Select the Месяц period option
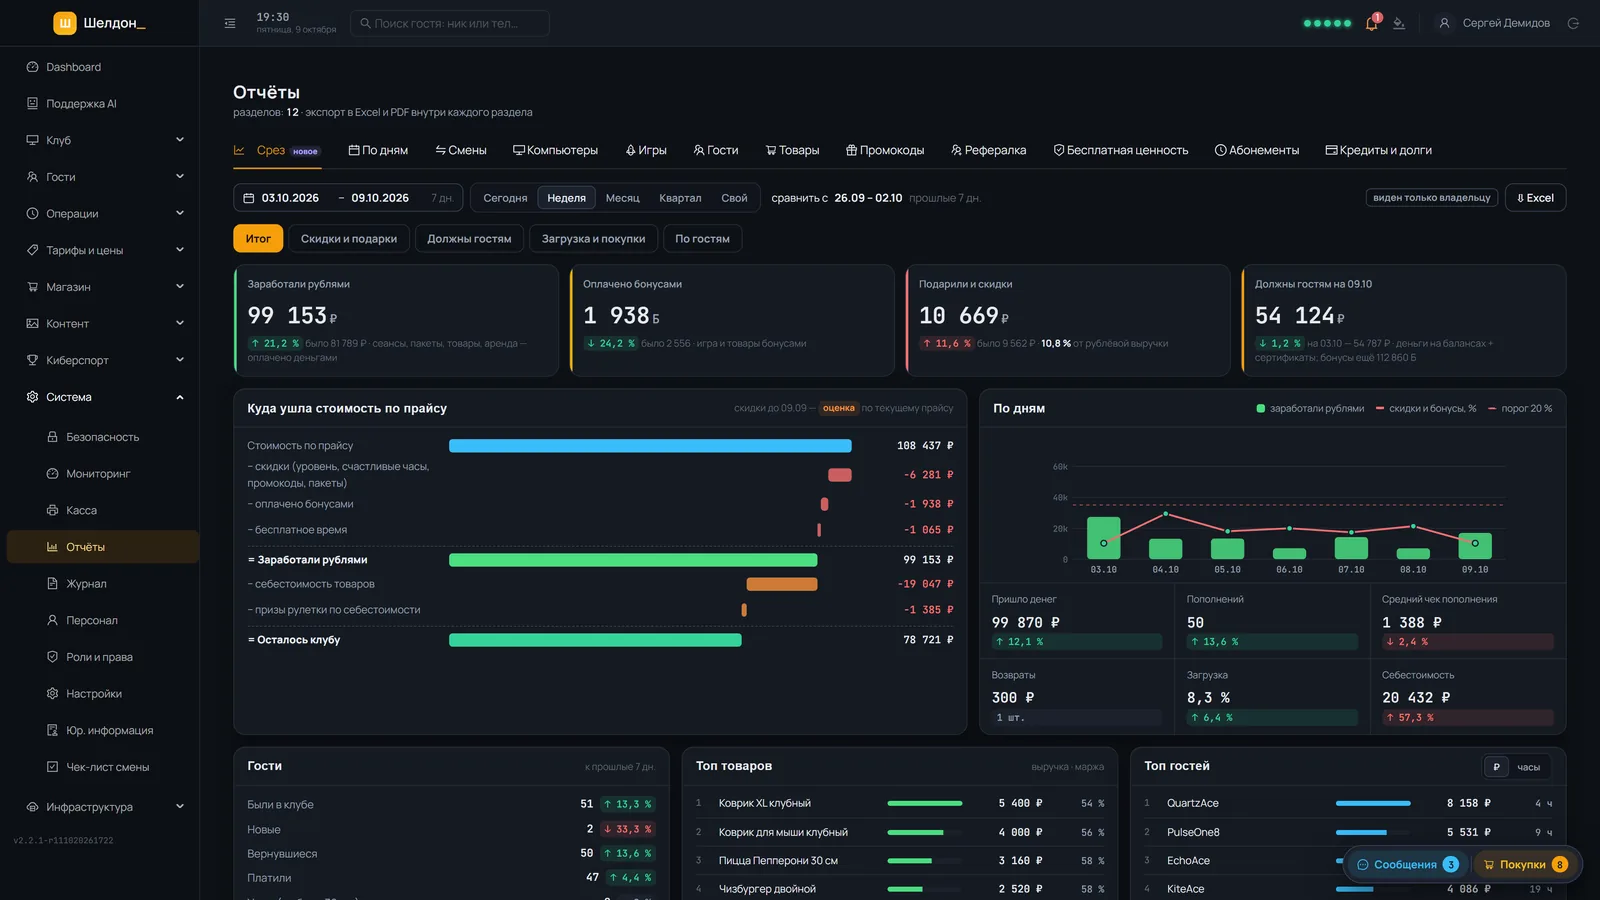 point(622,198)
